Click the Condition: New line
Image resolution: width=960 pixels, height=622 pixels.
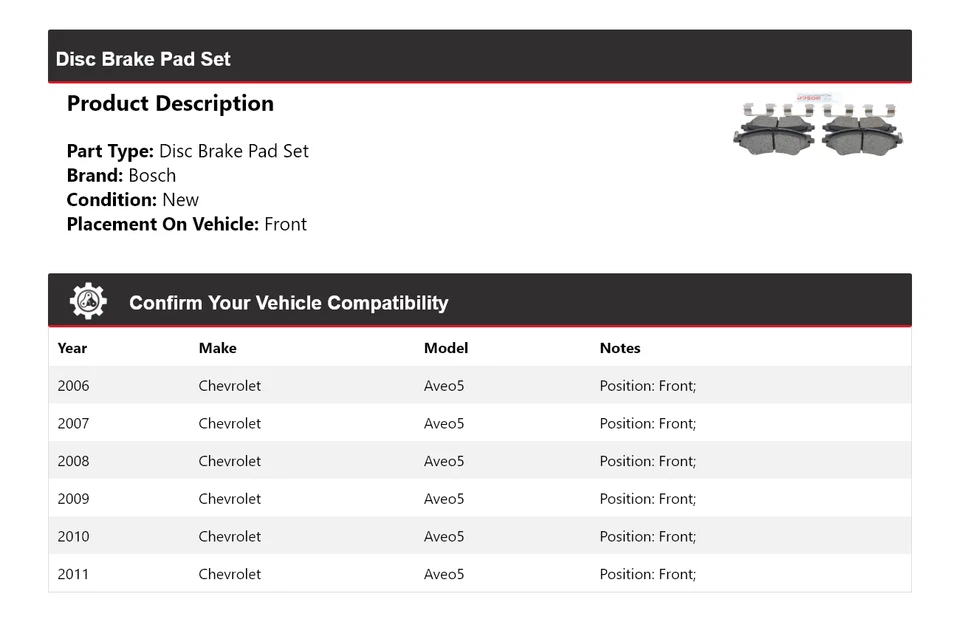pyautogui.click(x=133, y=199)
